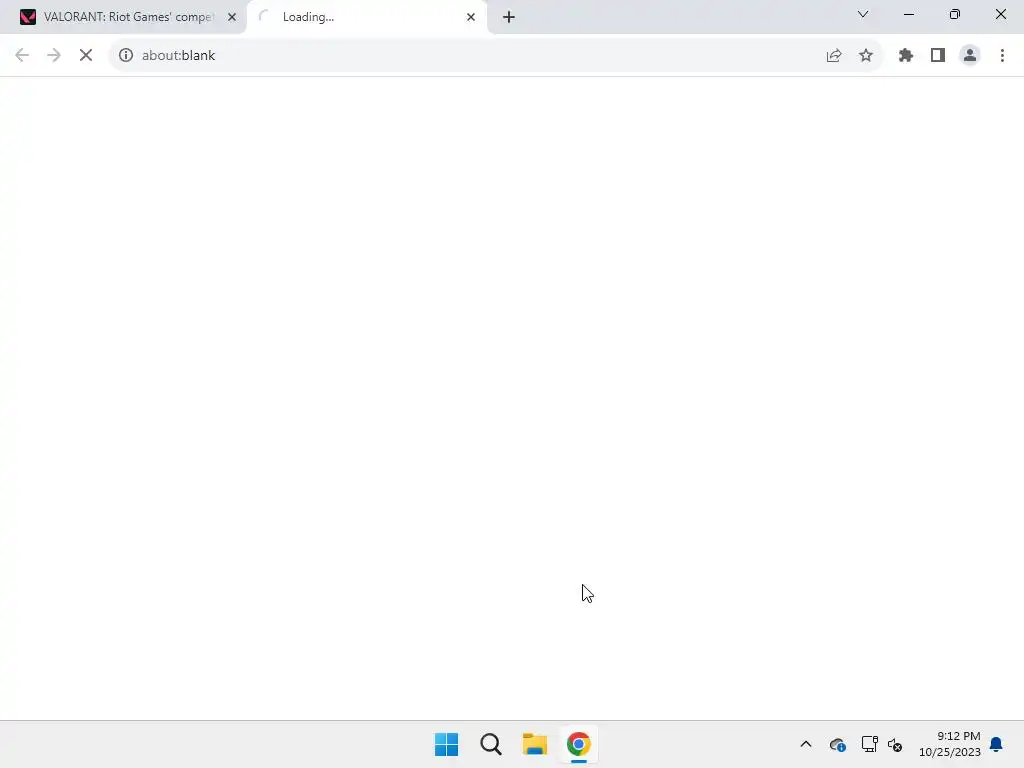The width and height of the screenshot is (1024, 768).
Task: Restore down the Chrome window
Action: [955, 14]
